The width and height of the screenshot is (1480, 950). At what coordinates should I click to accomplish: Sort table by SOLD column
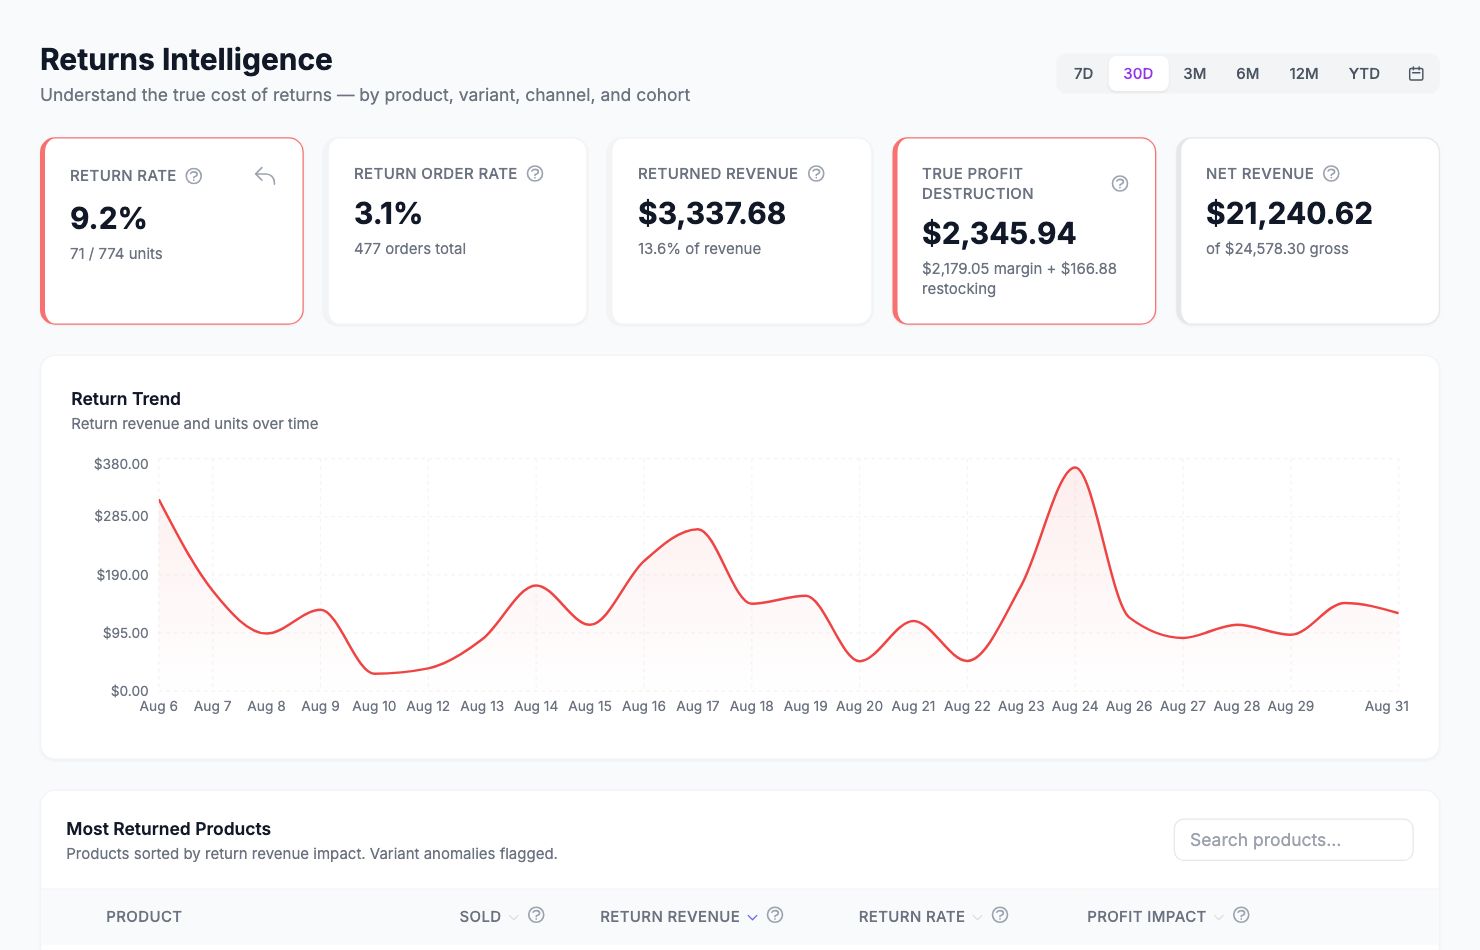[489, 916]
